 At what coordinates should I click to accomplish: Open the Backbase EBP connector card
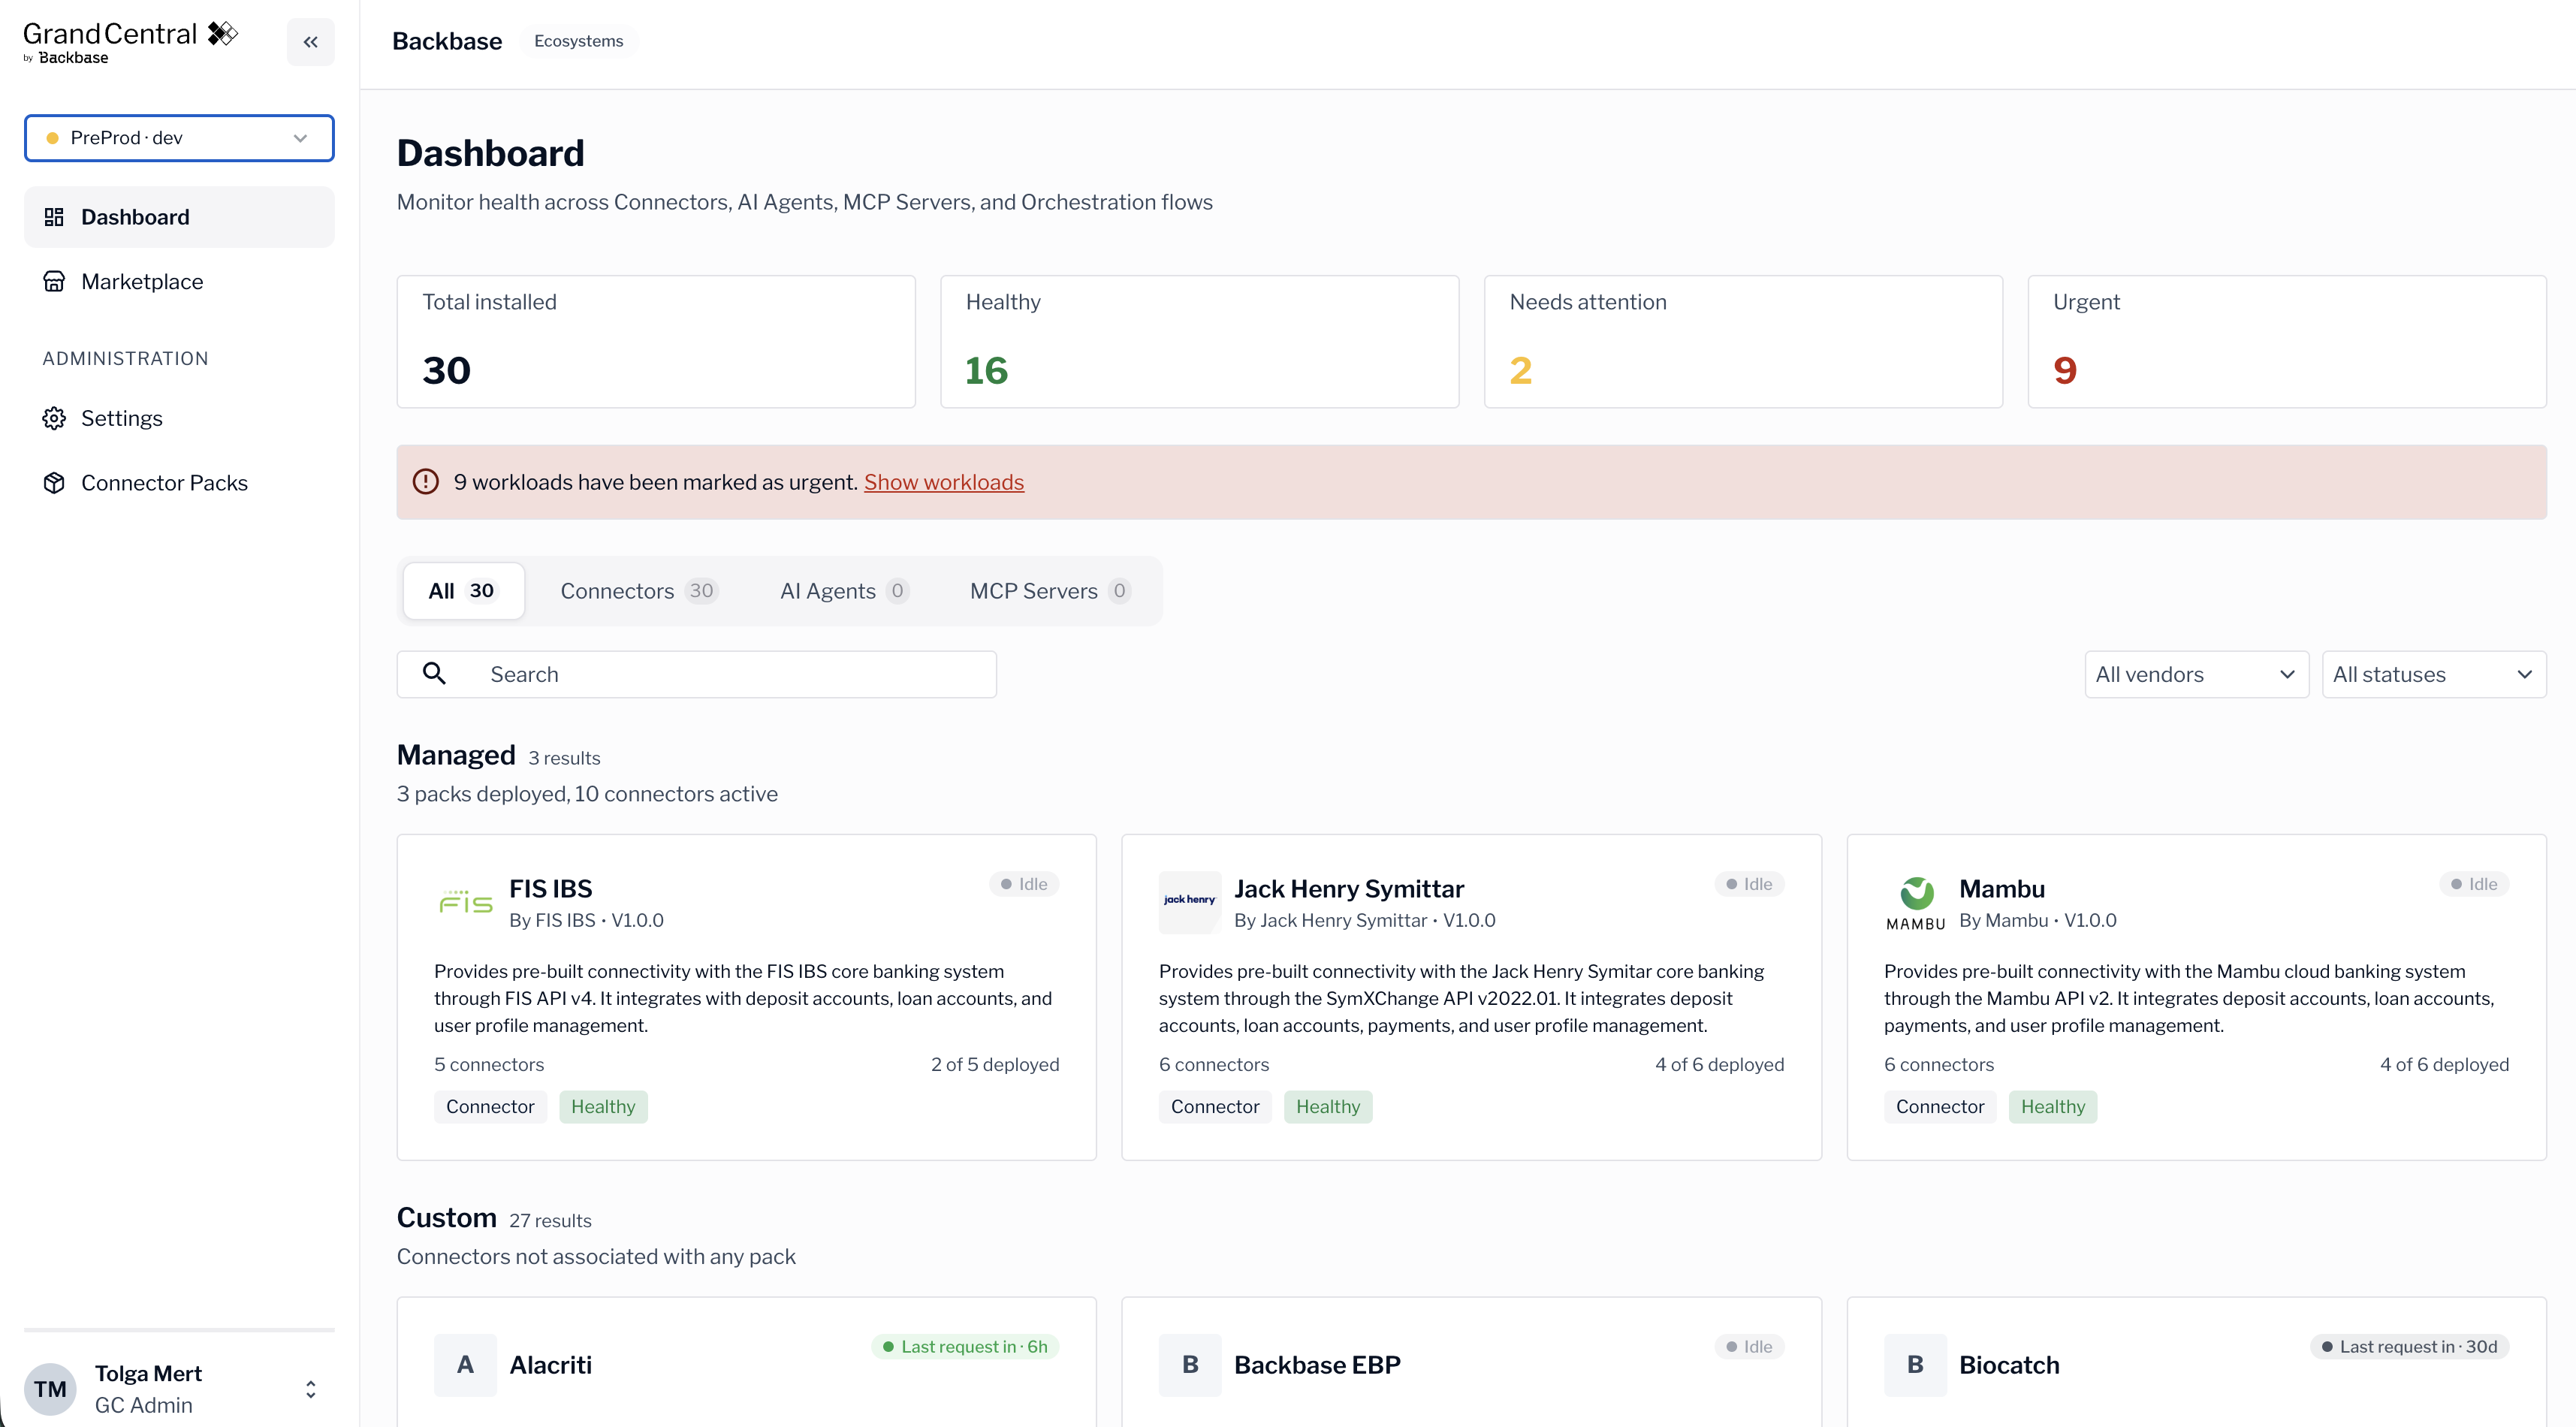tap(1471, 1362)
